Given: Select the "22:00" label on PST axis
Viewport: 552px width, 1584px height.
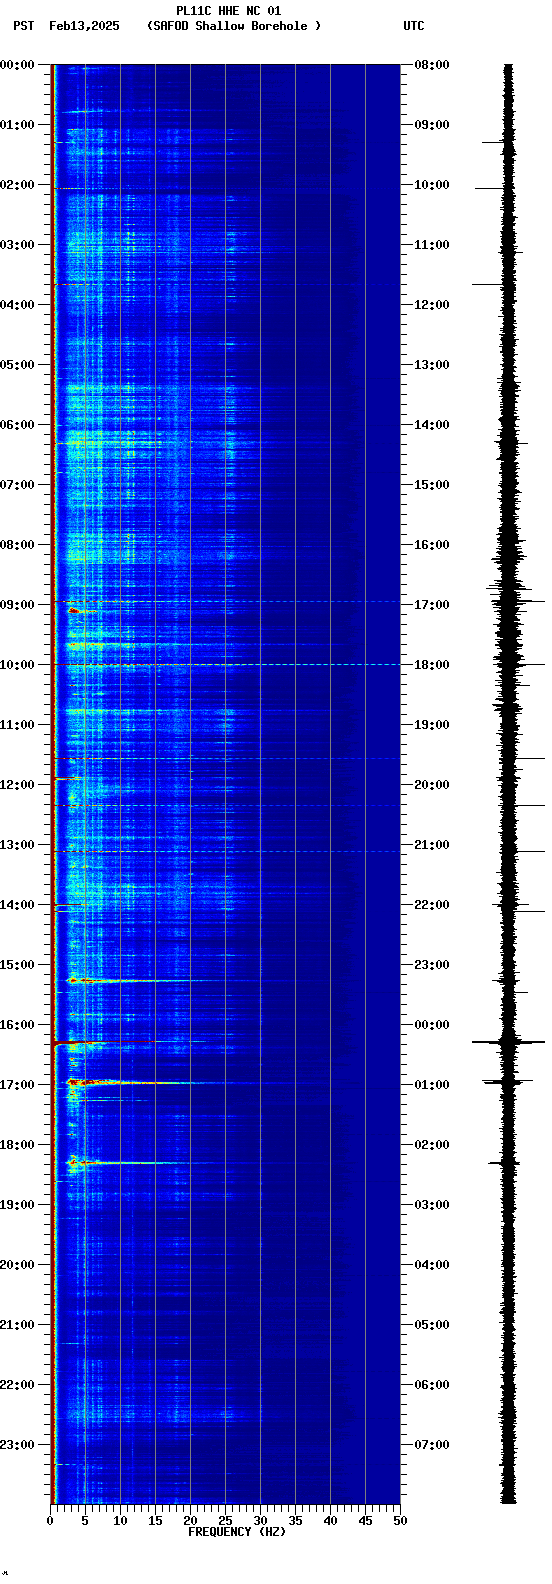Looking at the screenshot, I should [17, 1385].
